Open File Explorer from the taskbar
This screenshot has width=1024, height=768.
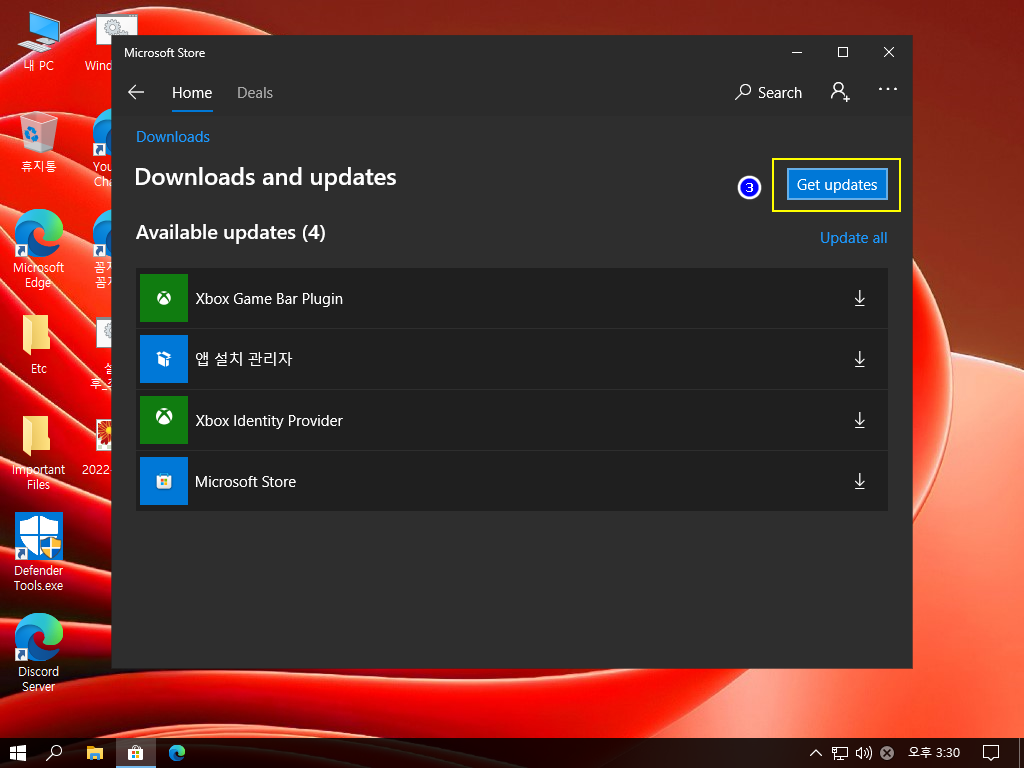point(95,753)
